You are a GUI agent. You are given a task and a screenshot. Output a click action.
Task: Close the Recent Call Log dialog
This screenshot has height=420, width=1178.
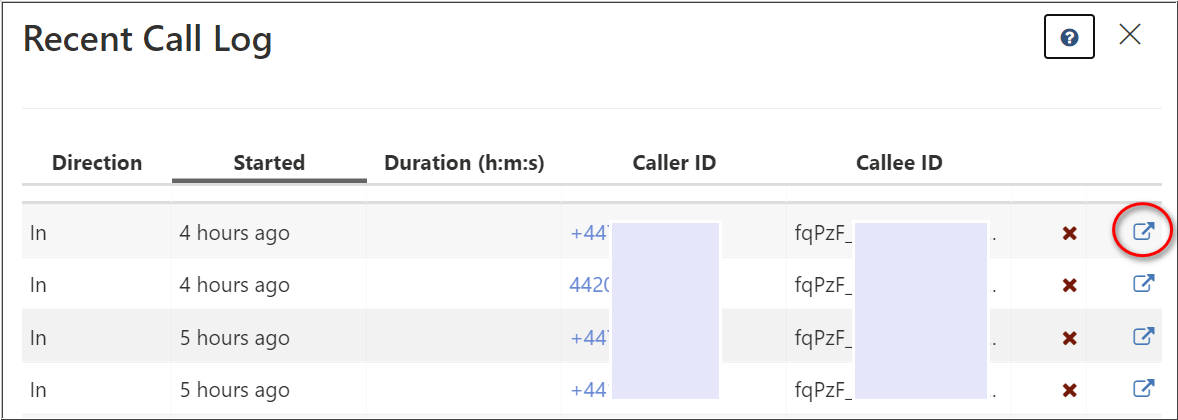coord(1130,34)
